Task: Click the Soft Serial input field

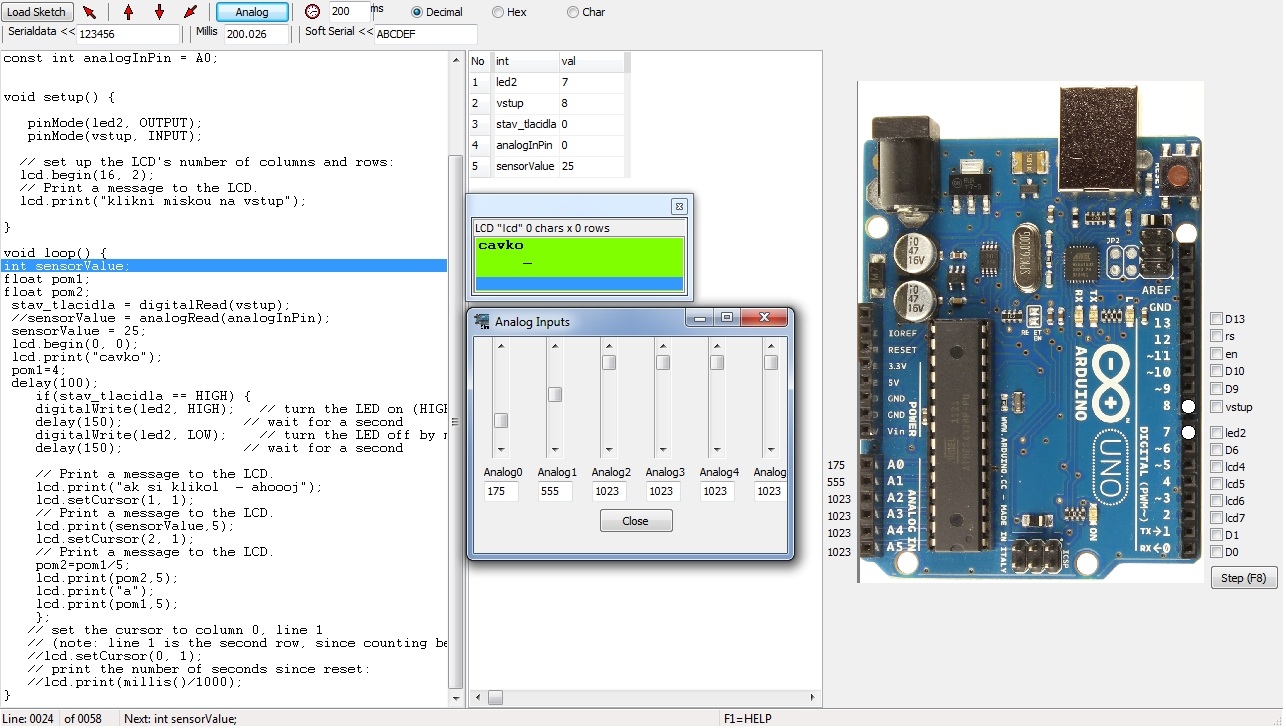Action: click(425, 34)
